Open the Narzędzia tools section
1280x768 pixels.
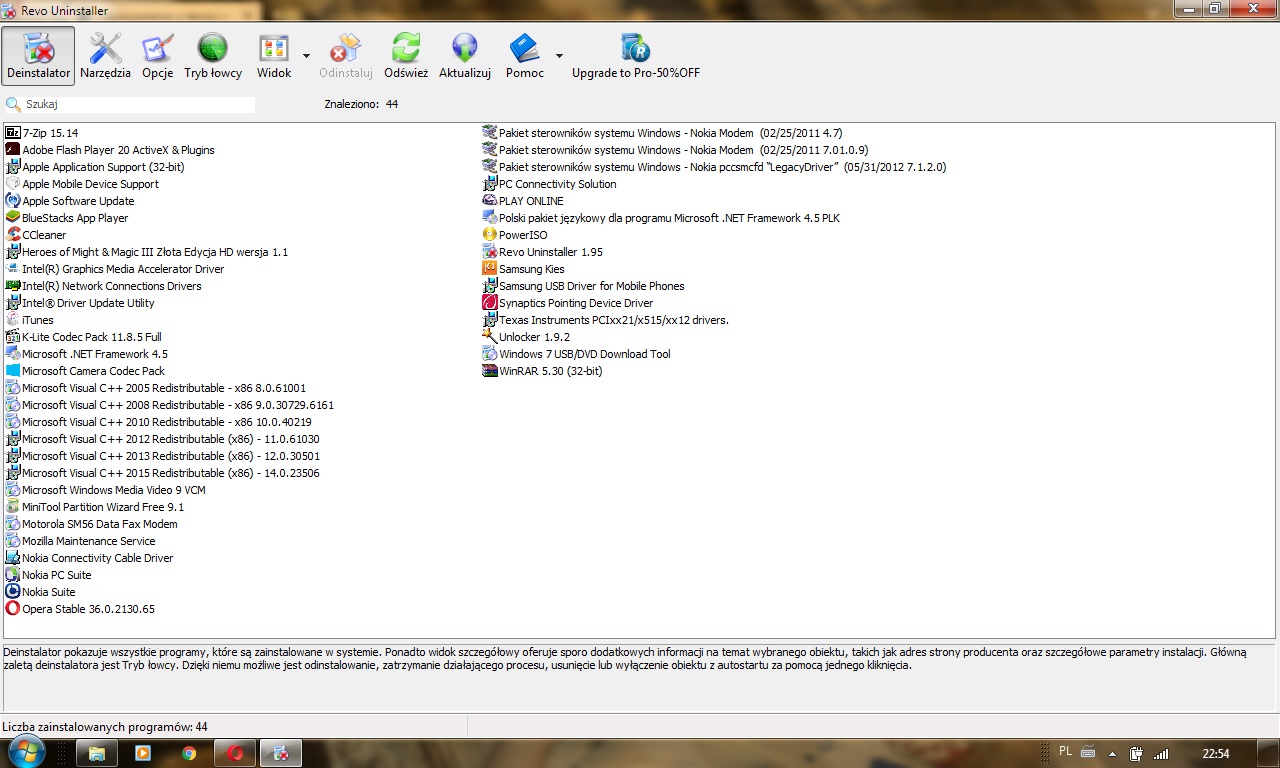tap(105, 56)
